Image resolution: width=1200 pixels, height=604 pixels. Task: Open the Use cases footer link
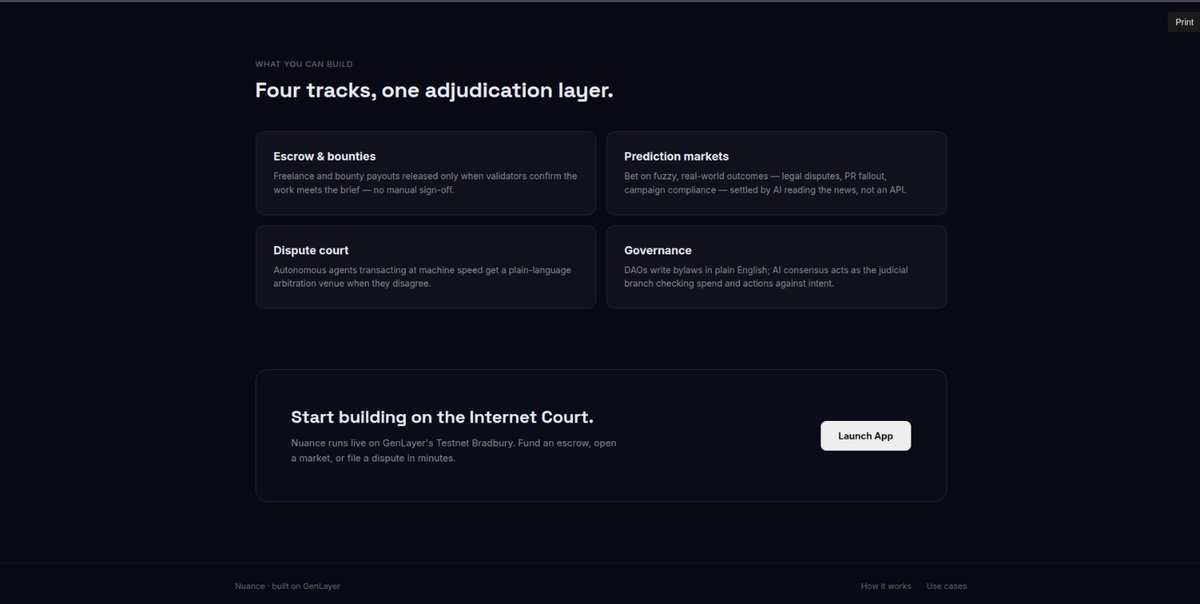947,586
